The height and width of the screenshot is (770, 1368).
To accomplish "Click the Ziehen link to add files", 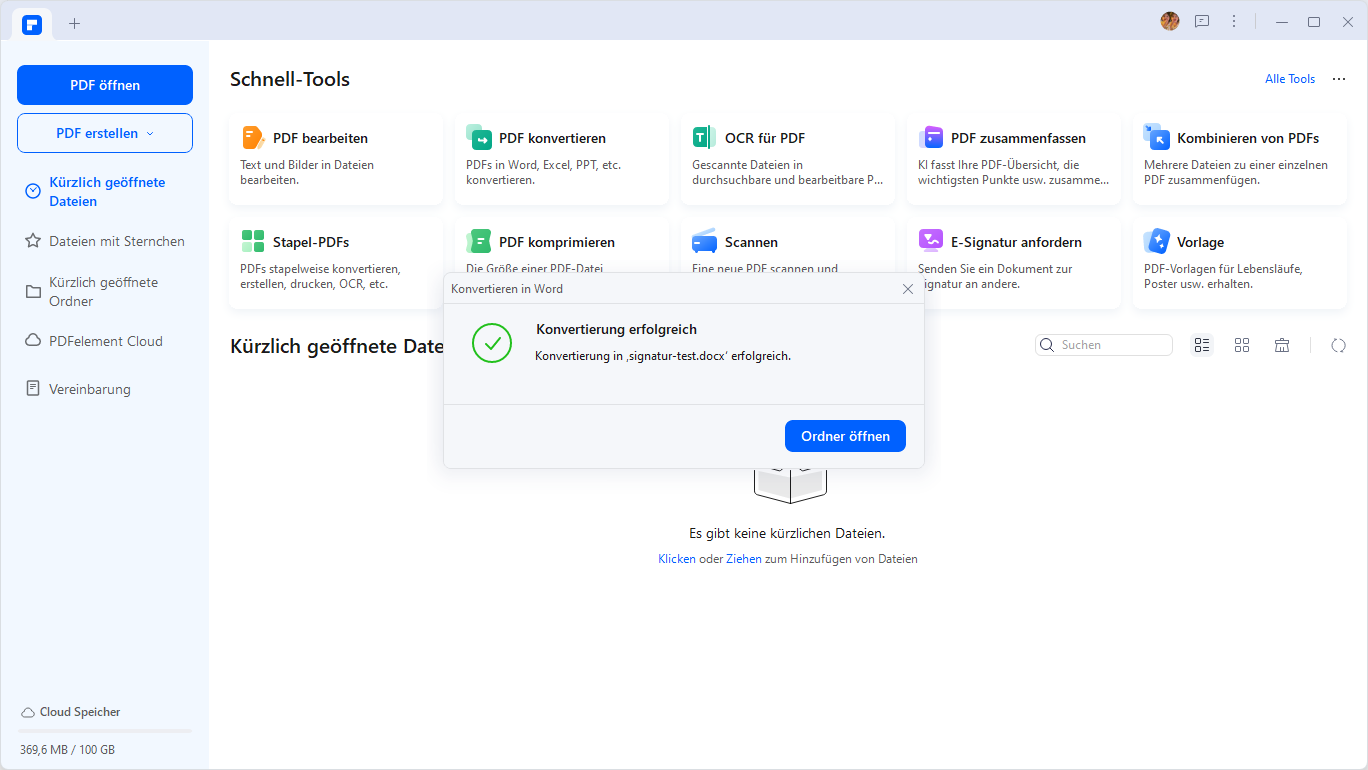I will [744, 559].
